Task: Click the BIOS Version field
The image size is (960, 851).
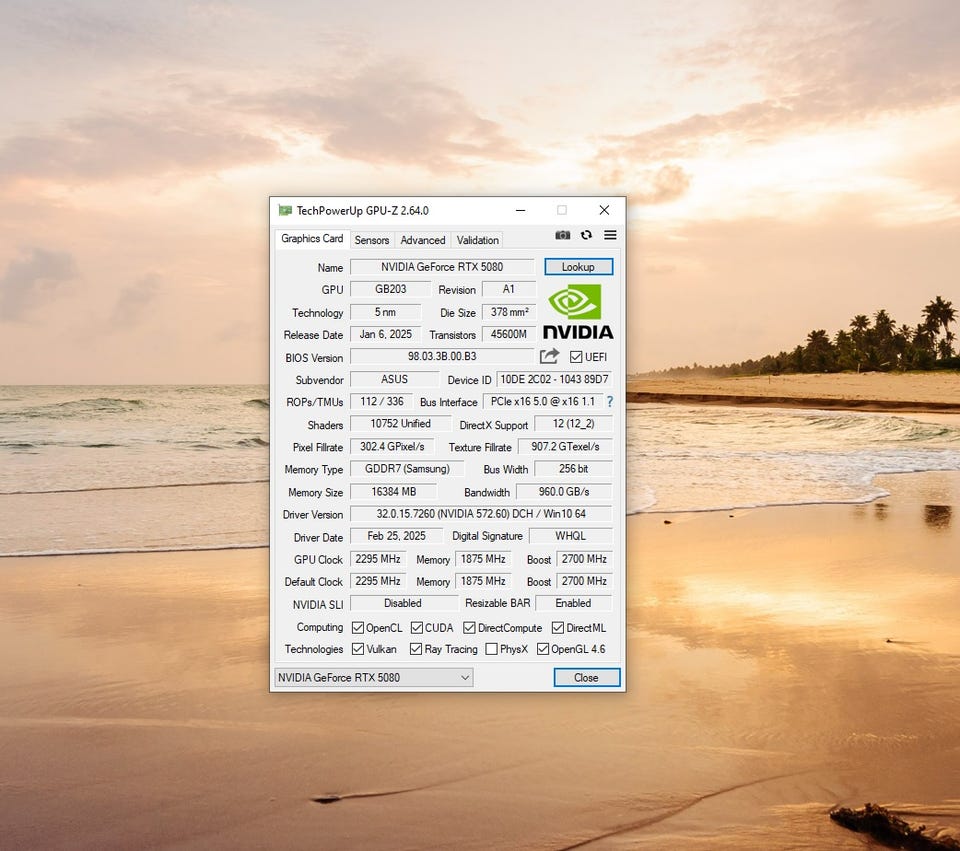Action: click(441, 357)
